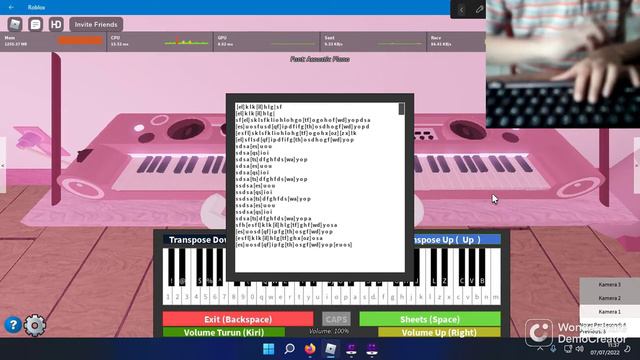Play black piano key labeled B
640x360 pixels.
tap(482, 267)
